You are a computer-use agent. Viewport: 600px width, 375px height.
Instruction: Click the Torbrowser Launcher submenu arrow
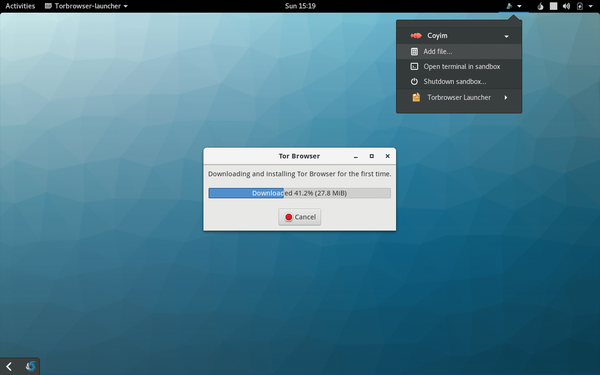[506, 97]
